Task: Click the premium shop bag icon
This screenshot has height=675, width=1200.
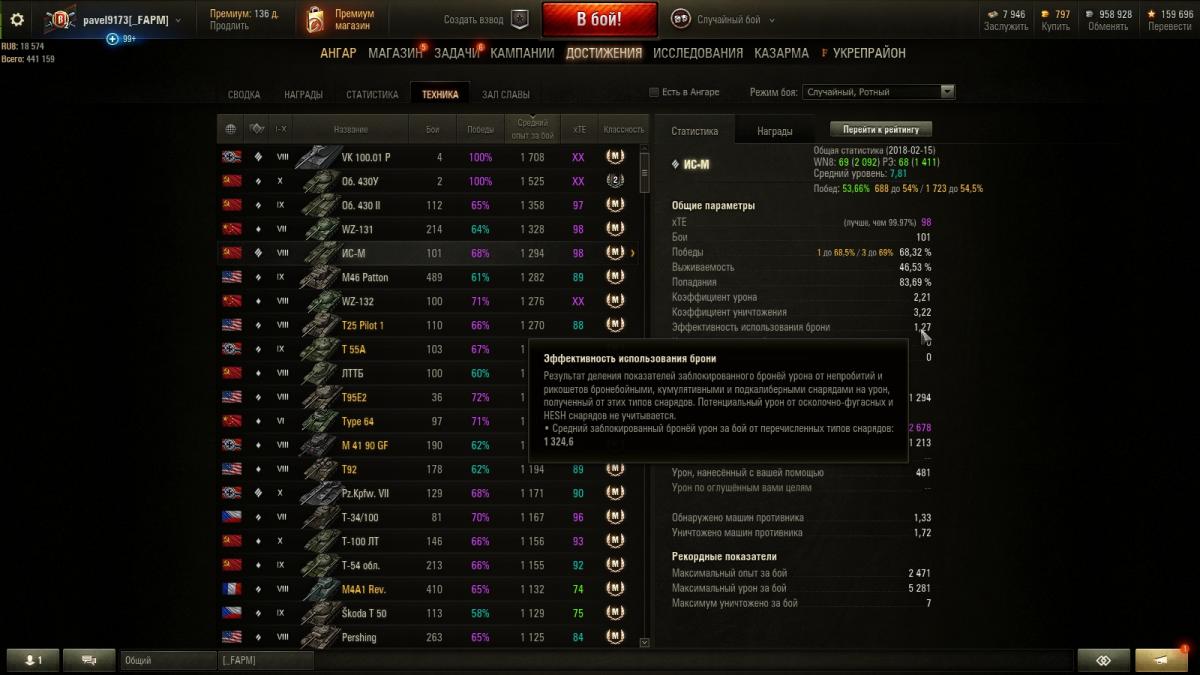Action: [315, 19]
